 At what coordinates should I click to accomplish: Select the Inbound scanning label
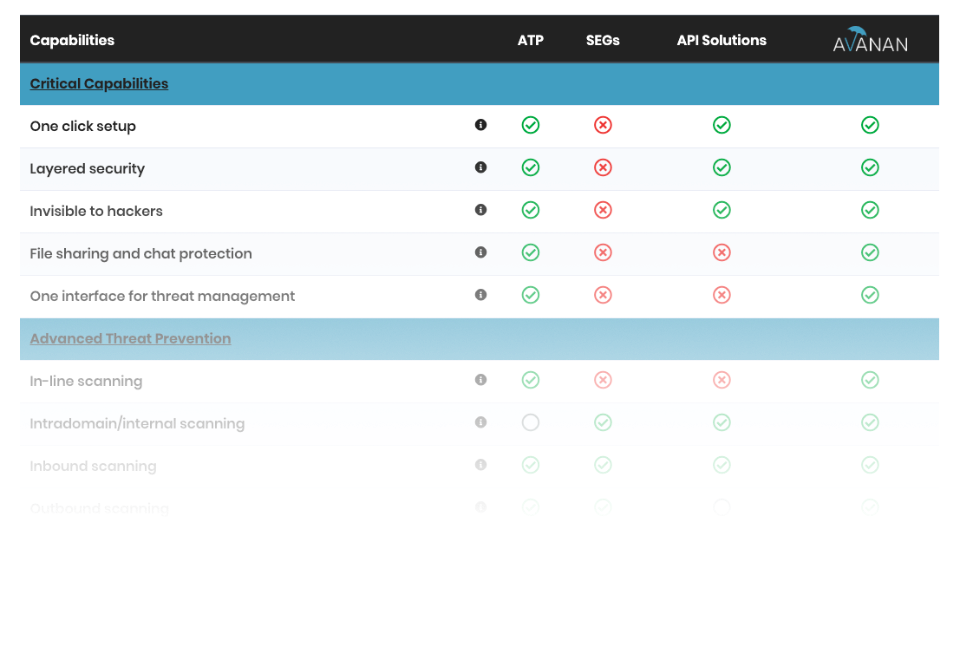[93, 466]
